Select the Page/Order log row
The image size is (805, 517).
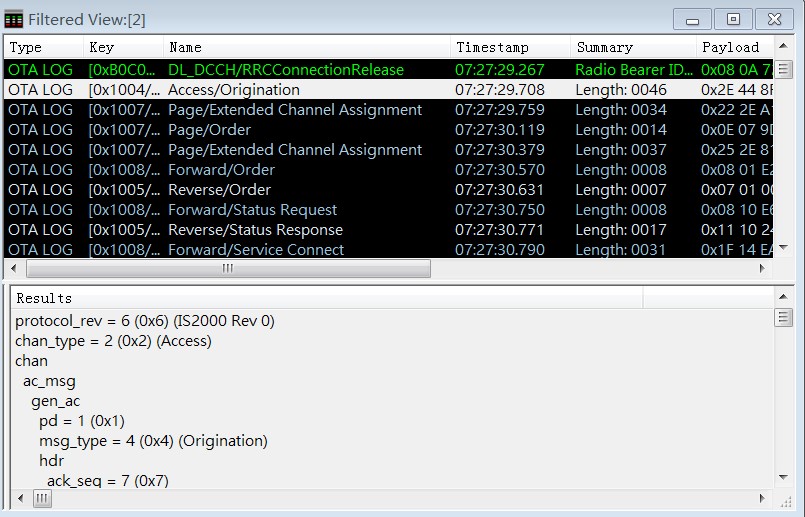pos(389,129)
